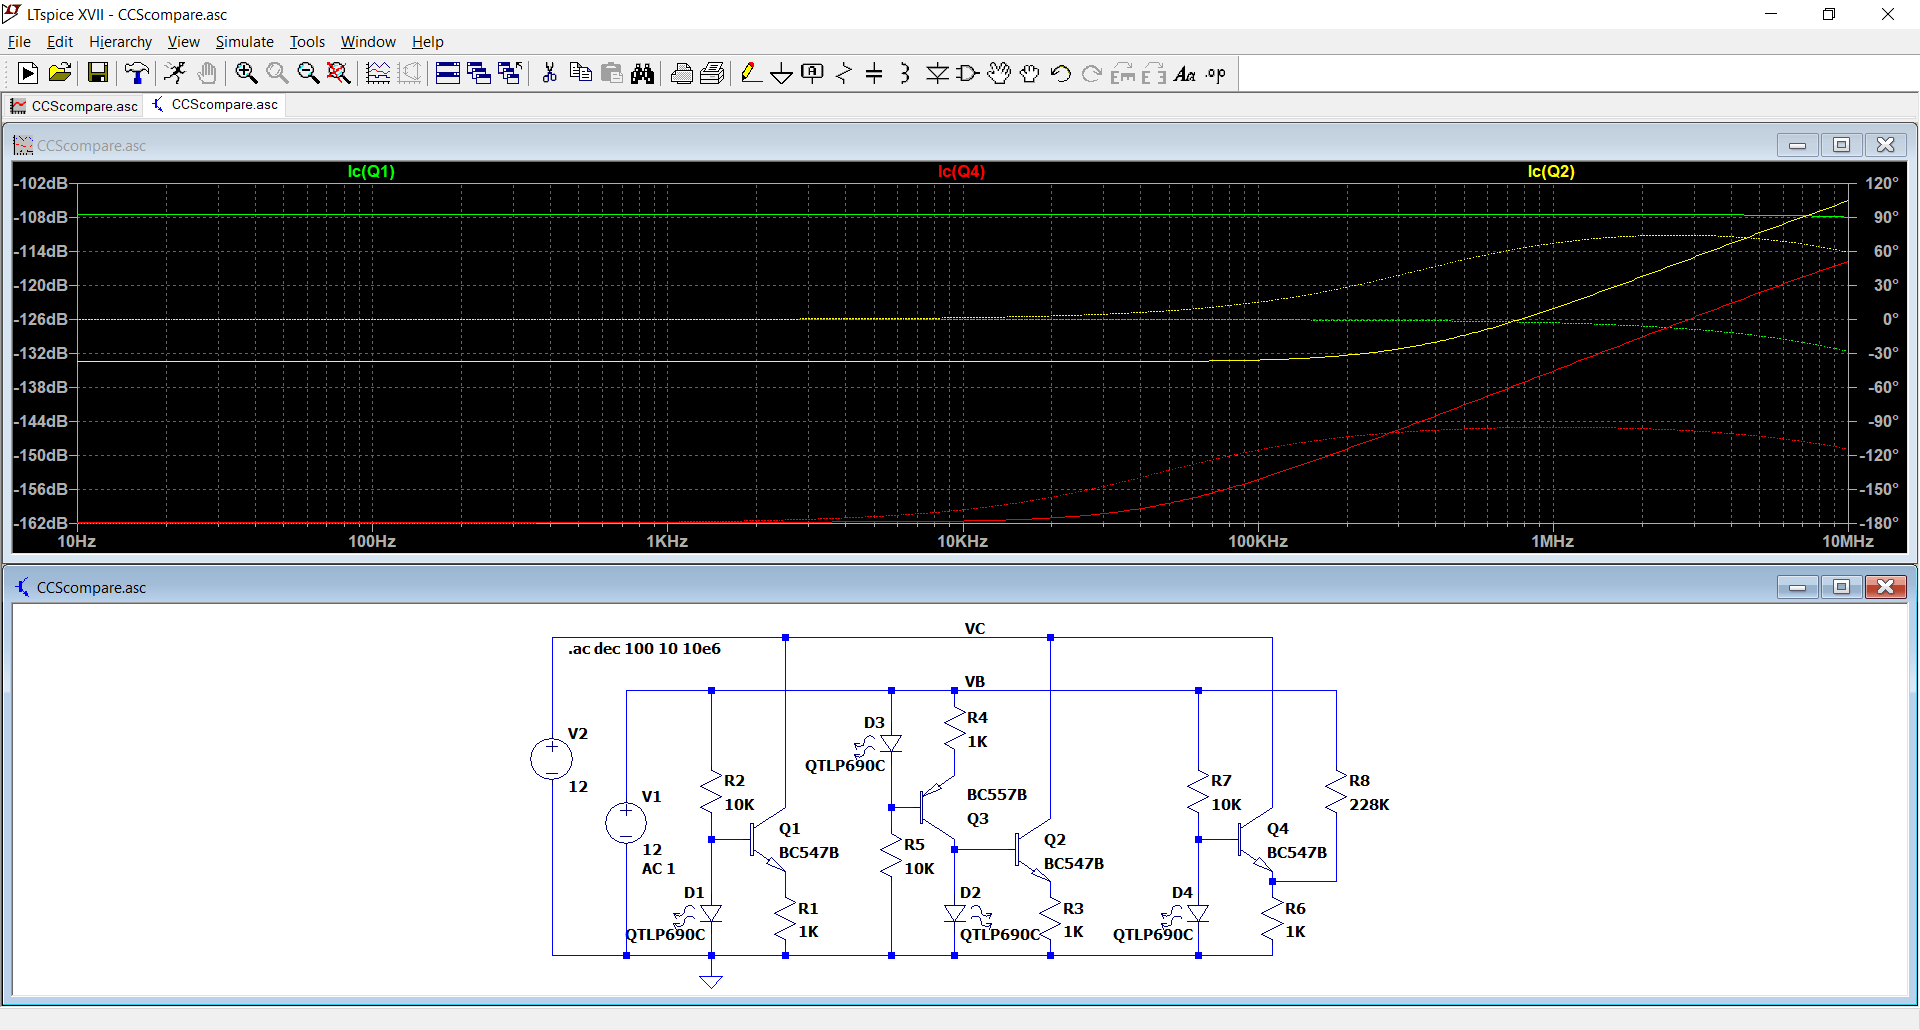Click the New Schematic toolbar icon
The width and height of the screenshot is (1920, 1030).
(28, 73)
